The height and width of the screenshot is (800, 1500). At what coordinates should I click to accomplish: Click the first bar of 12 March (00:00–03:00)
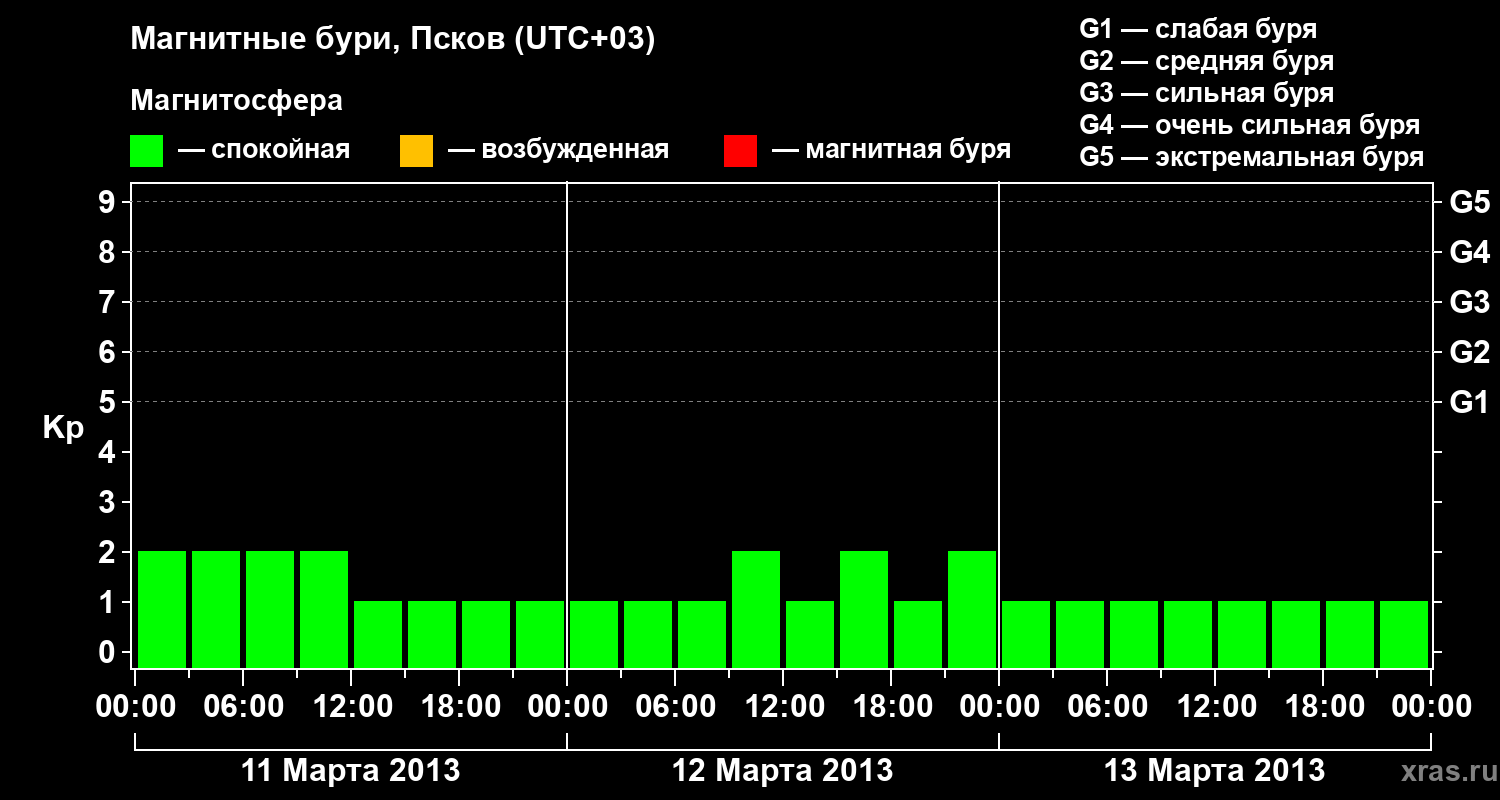[x=594, y=634]
